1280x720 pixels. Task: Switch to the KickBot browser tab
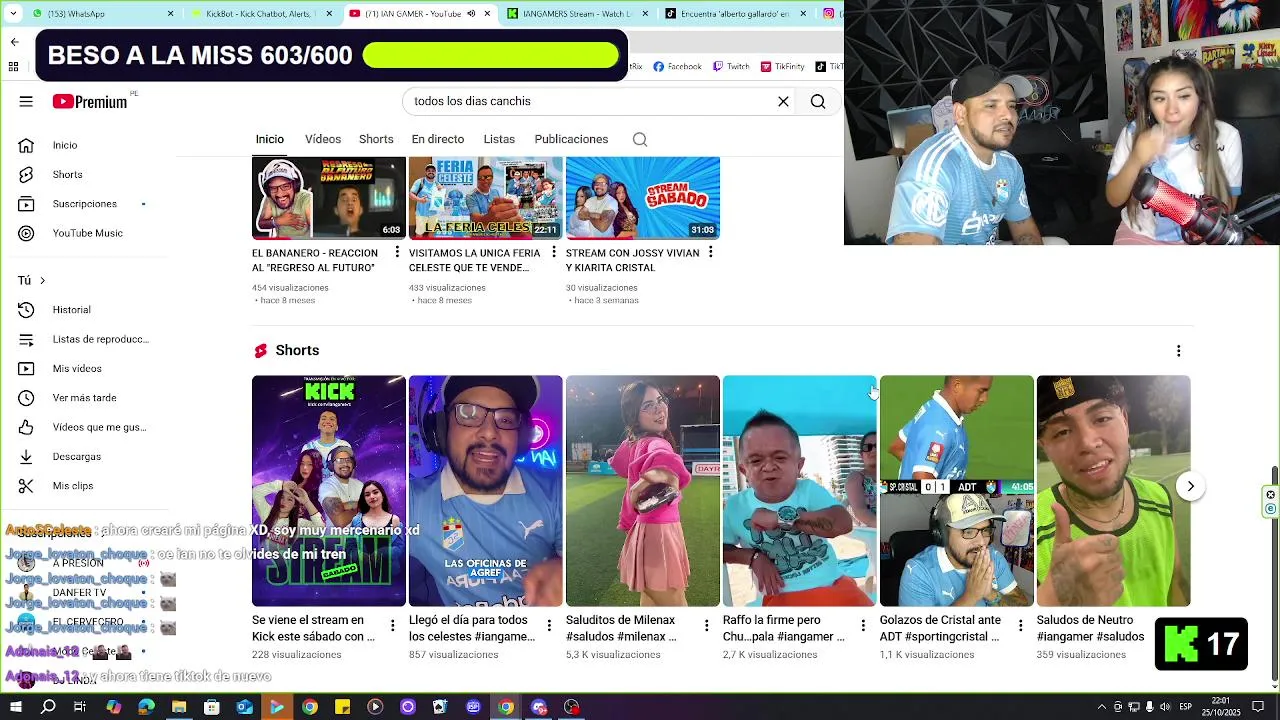pyautogui.click(x=260, y=14)
